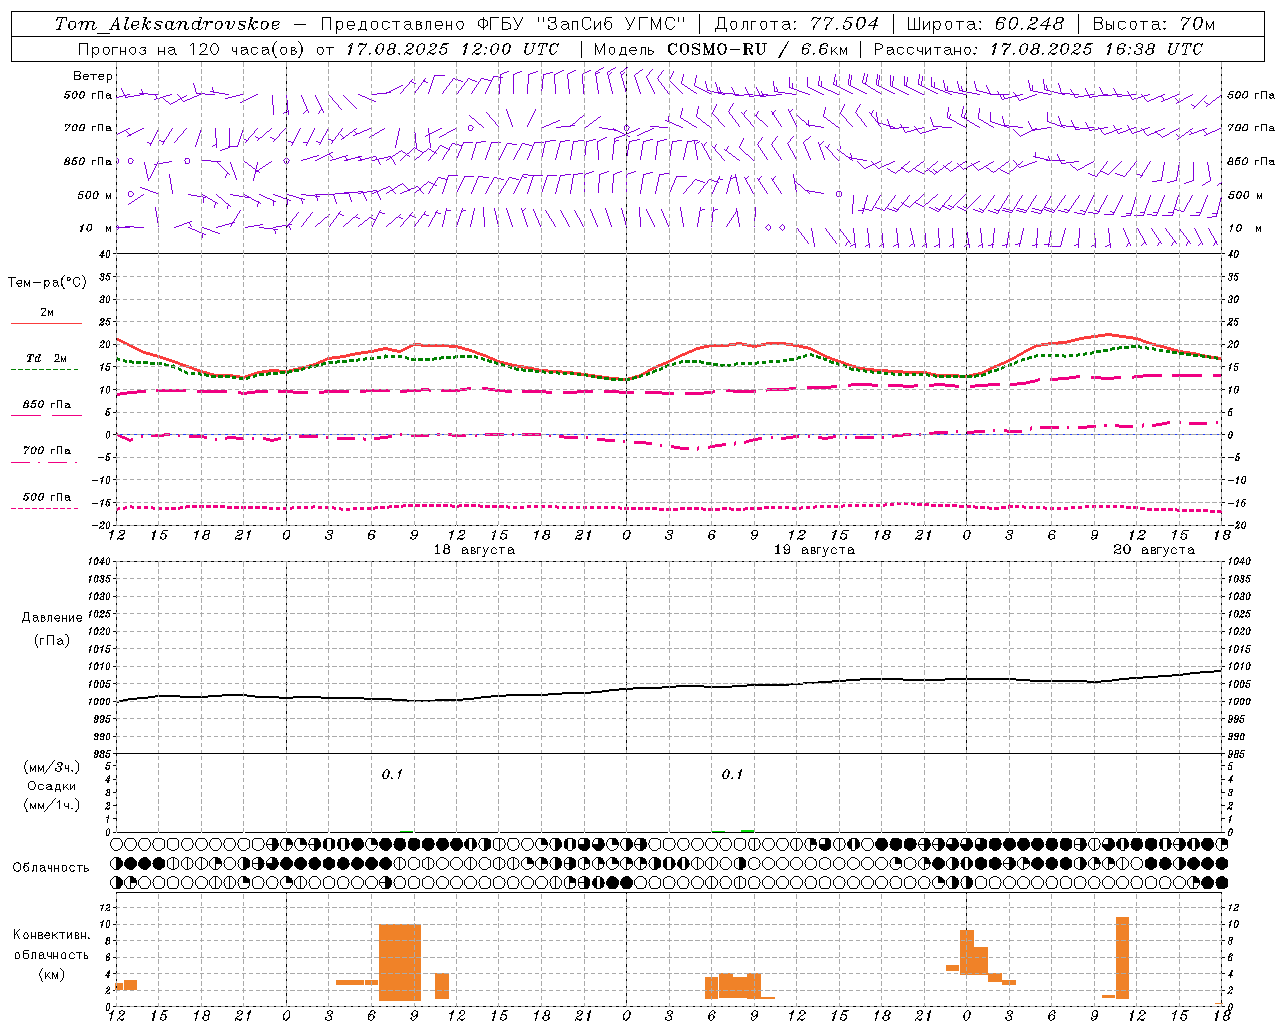Click the '19 августа' date label
1280x1024 pixels.
[814, 550]
